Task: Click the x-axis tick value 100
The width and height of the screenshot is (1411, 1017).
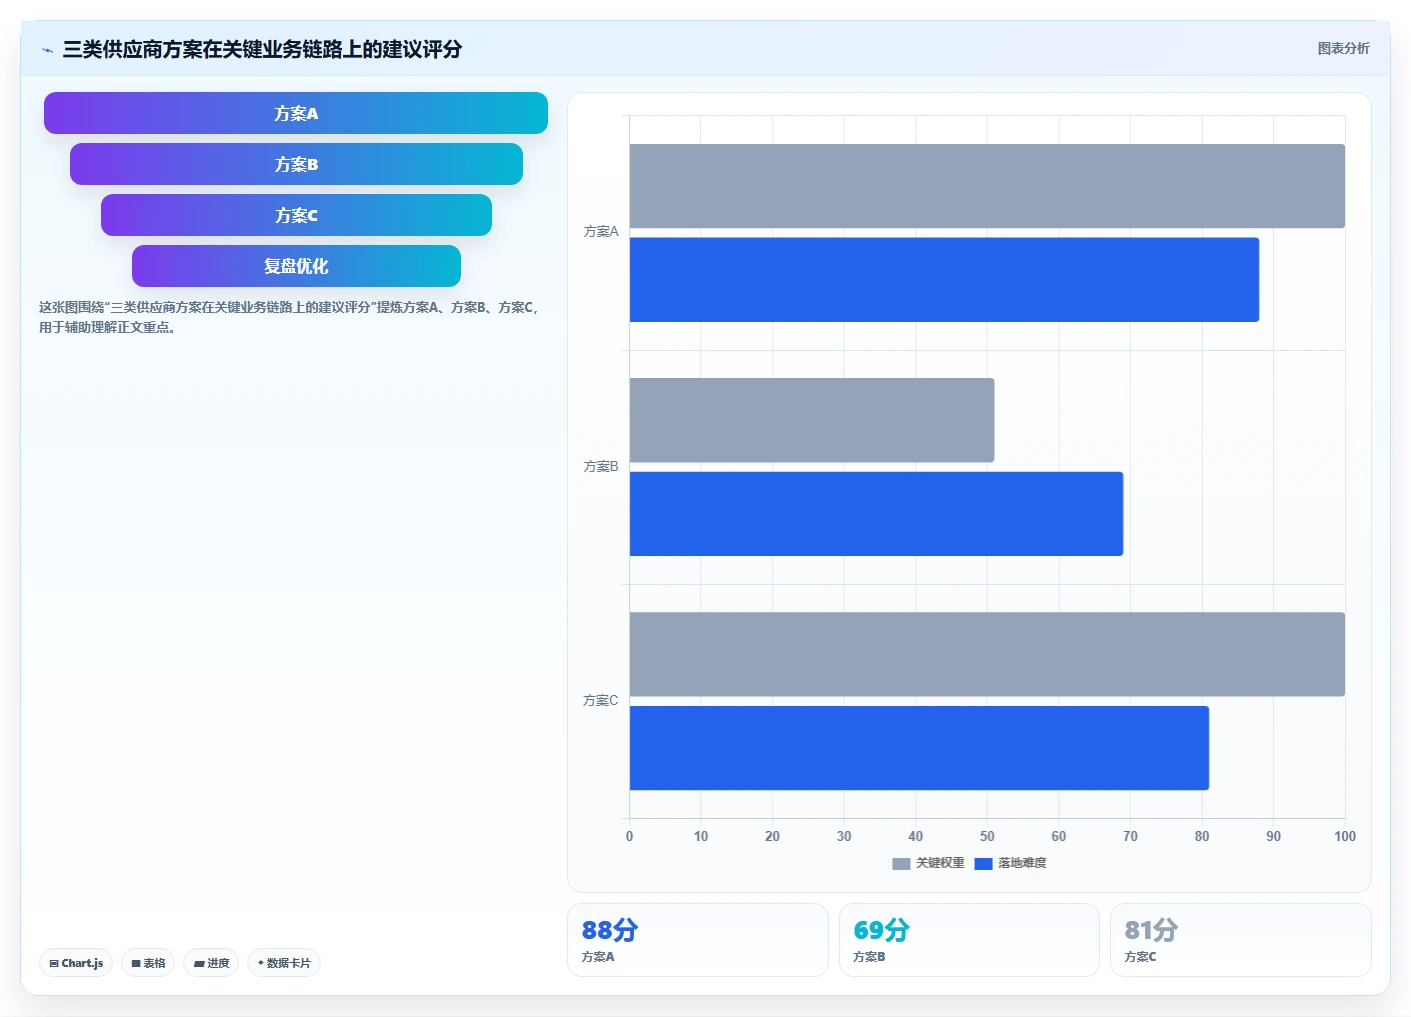Action: (x=1345, y=837)
